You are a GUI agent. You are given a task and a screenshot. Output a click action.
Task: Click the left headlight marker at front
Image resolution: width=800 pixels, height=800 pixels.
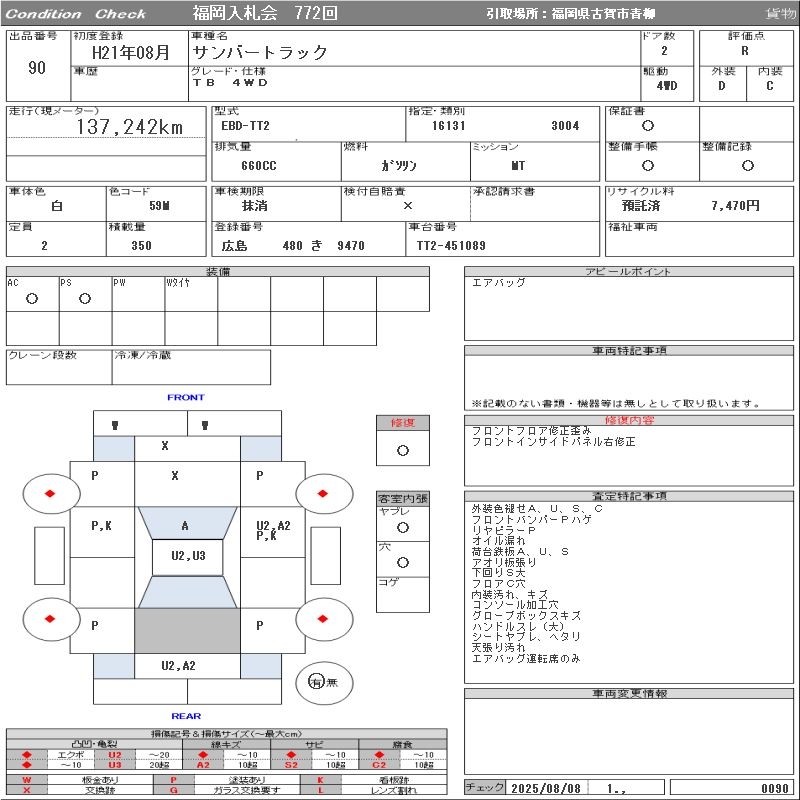pyautogui.click(x=114, y=424)
